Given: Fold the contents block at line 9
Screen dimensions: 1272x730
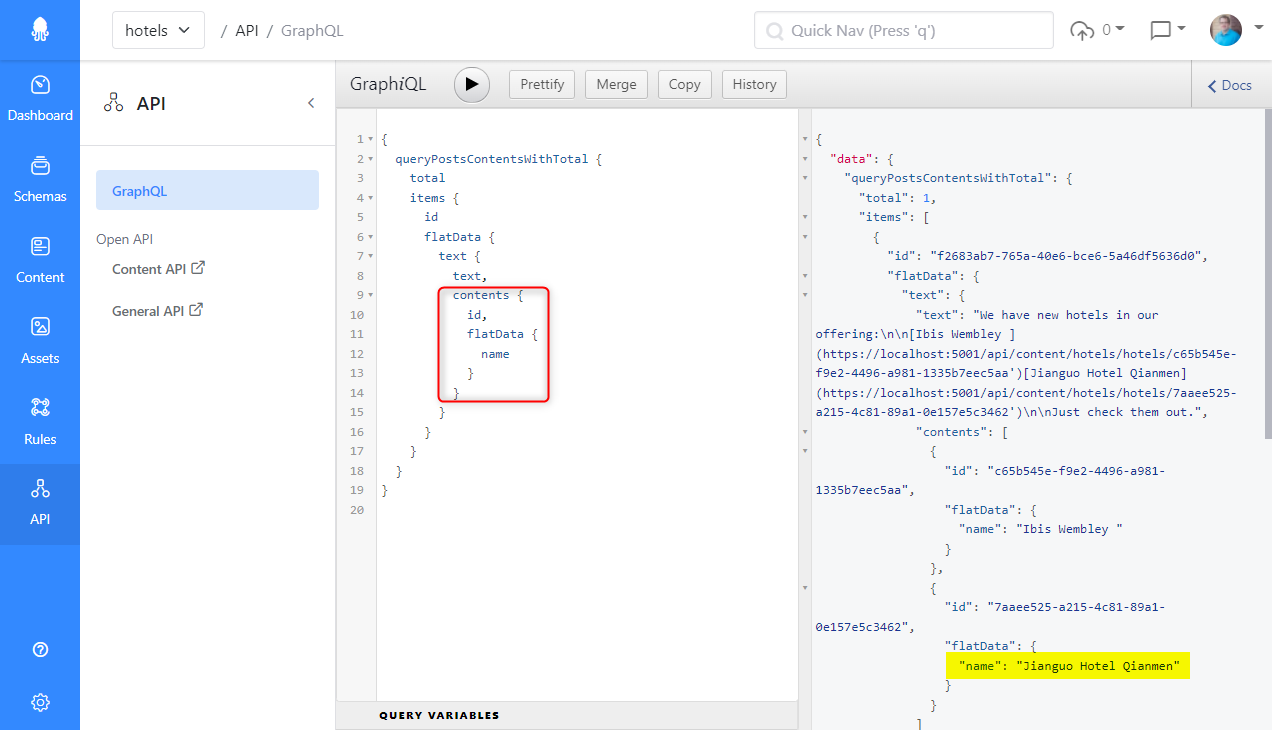Looking at the screenshot, I should (x=371, y=295).
